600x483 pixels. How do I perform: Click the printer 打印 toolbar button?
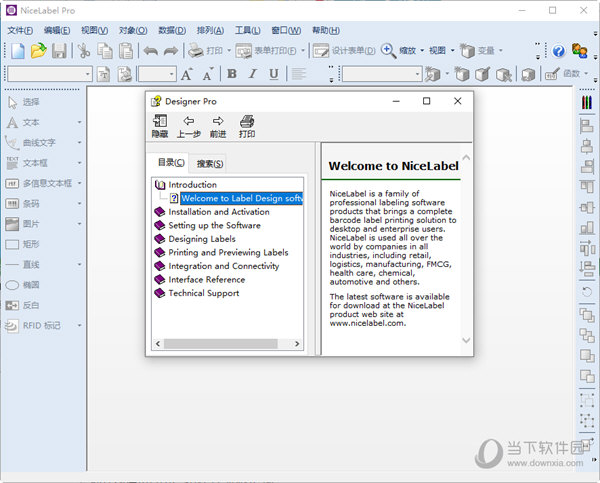click(x=205, y=51)
